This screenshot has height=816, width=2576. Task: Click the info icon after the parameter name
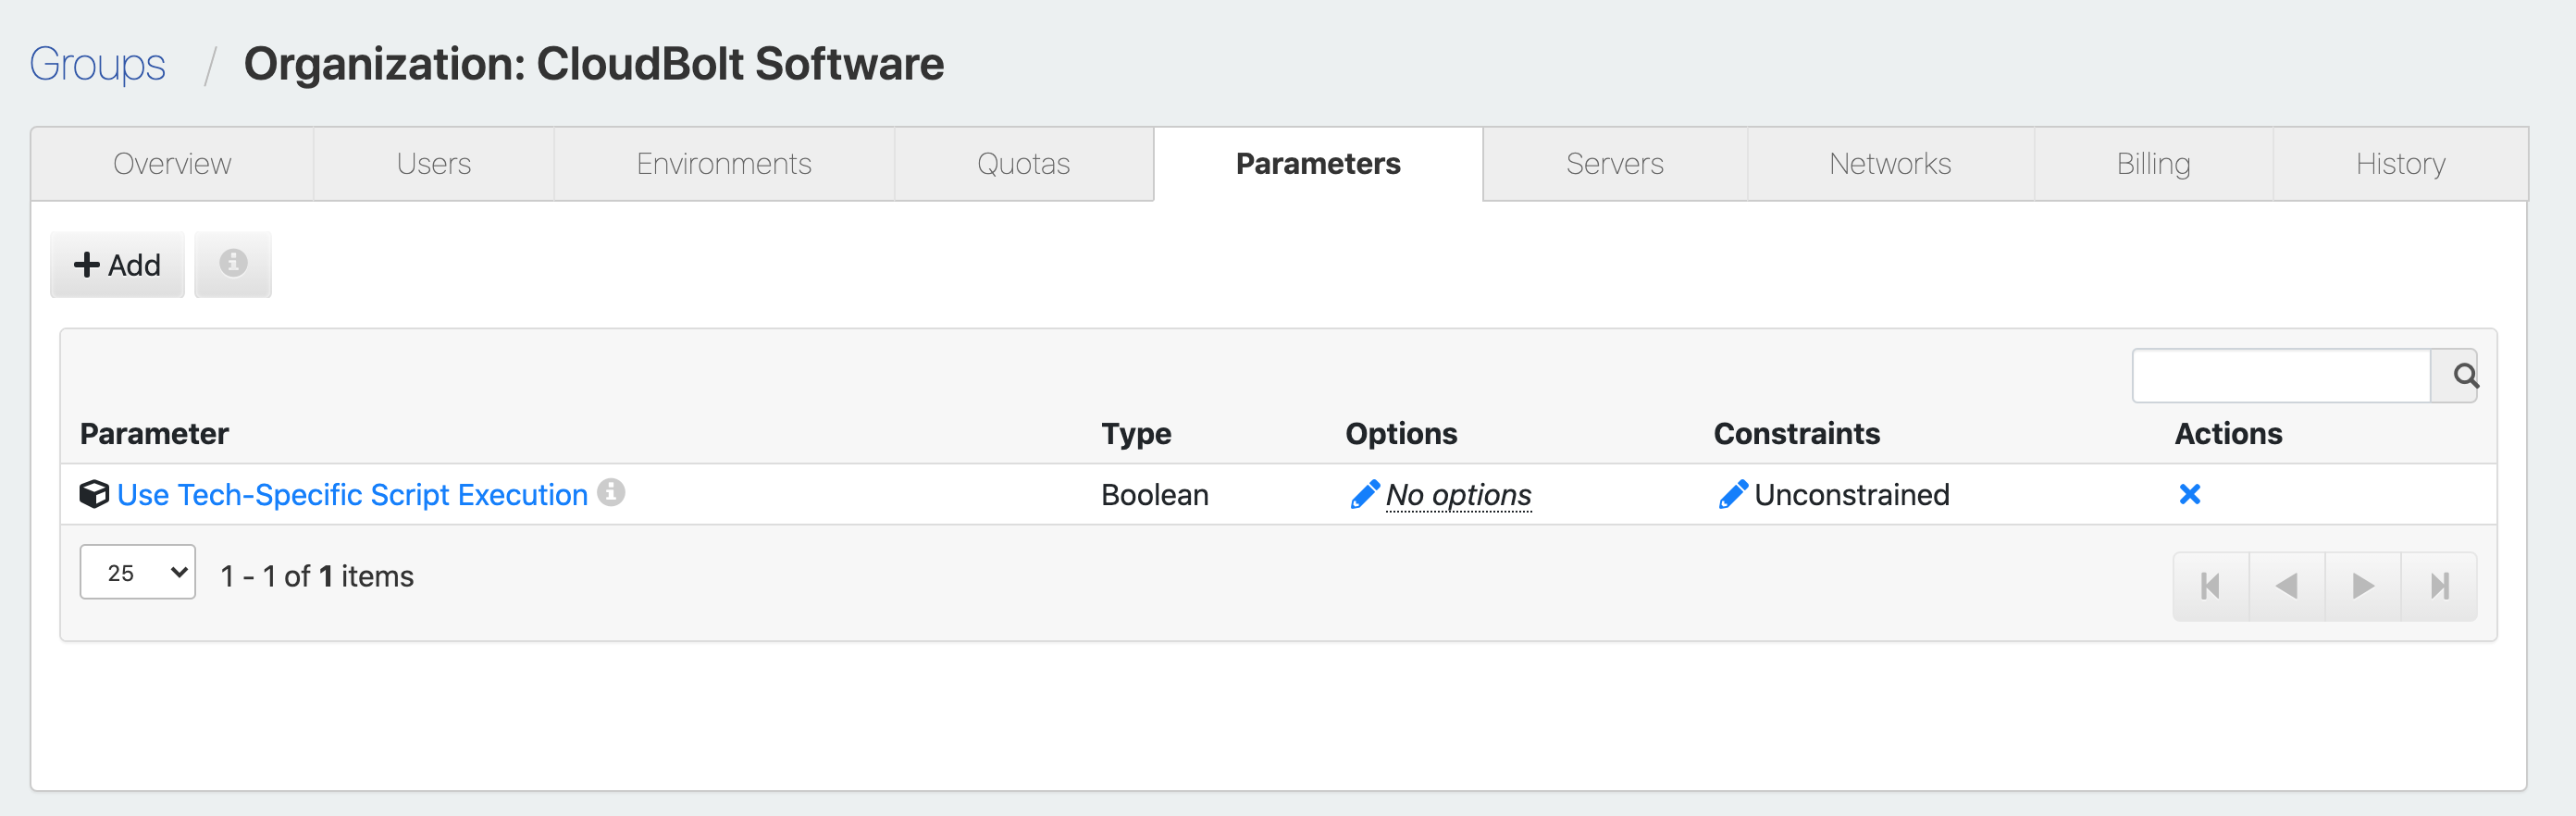(611, 492)
